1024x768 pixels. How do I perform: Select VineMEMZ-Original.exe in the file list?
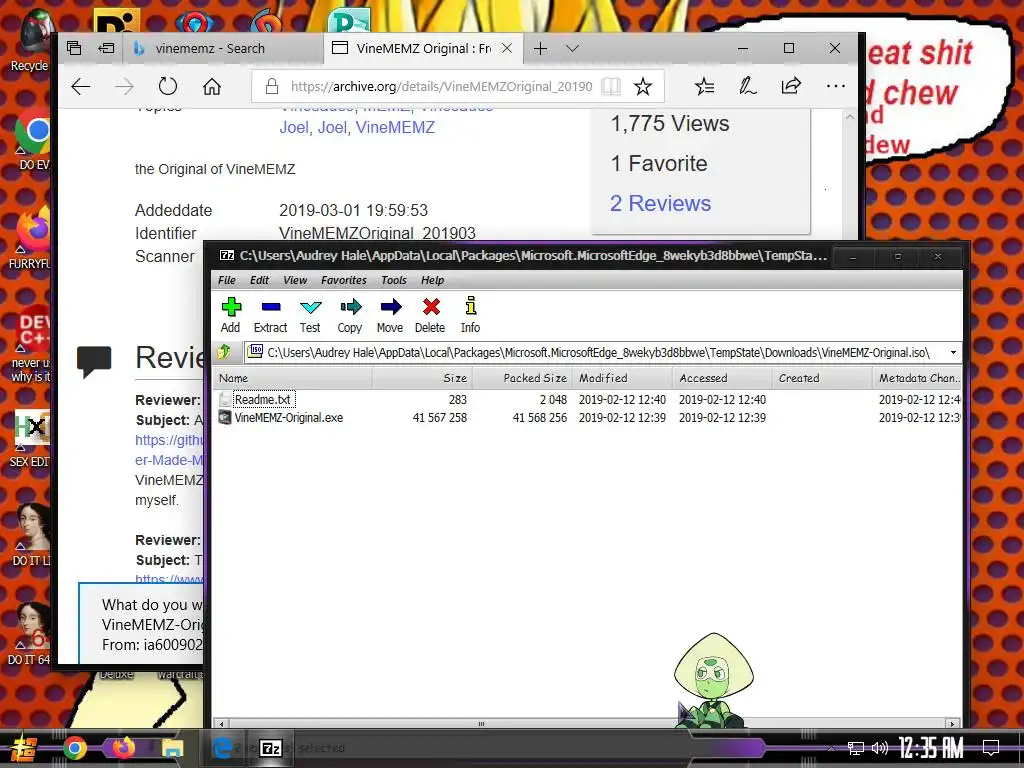pos(288,417)
